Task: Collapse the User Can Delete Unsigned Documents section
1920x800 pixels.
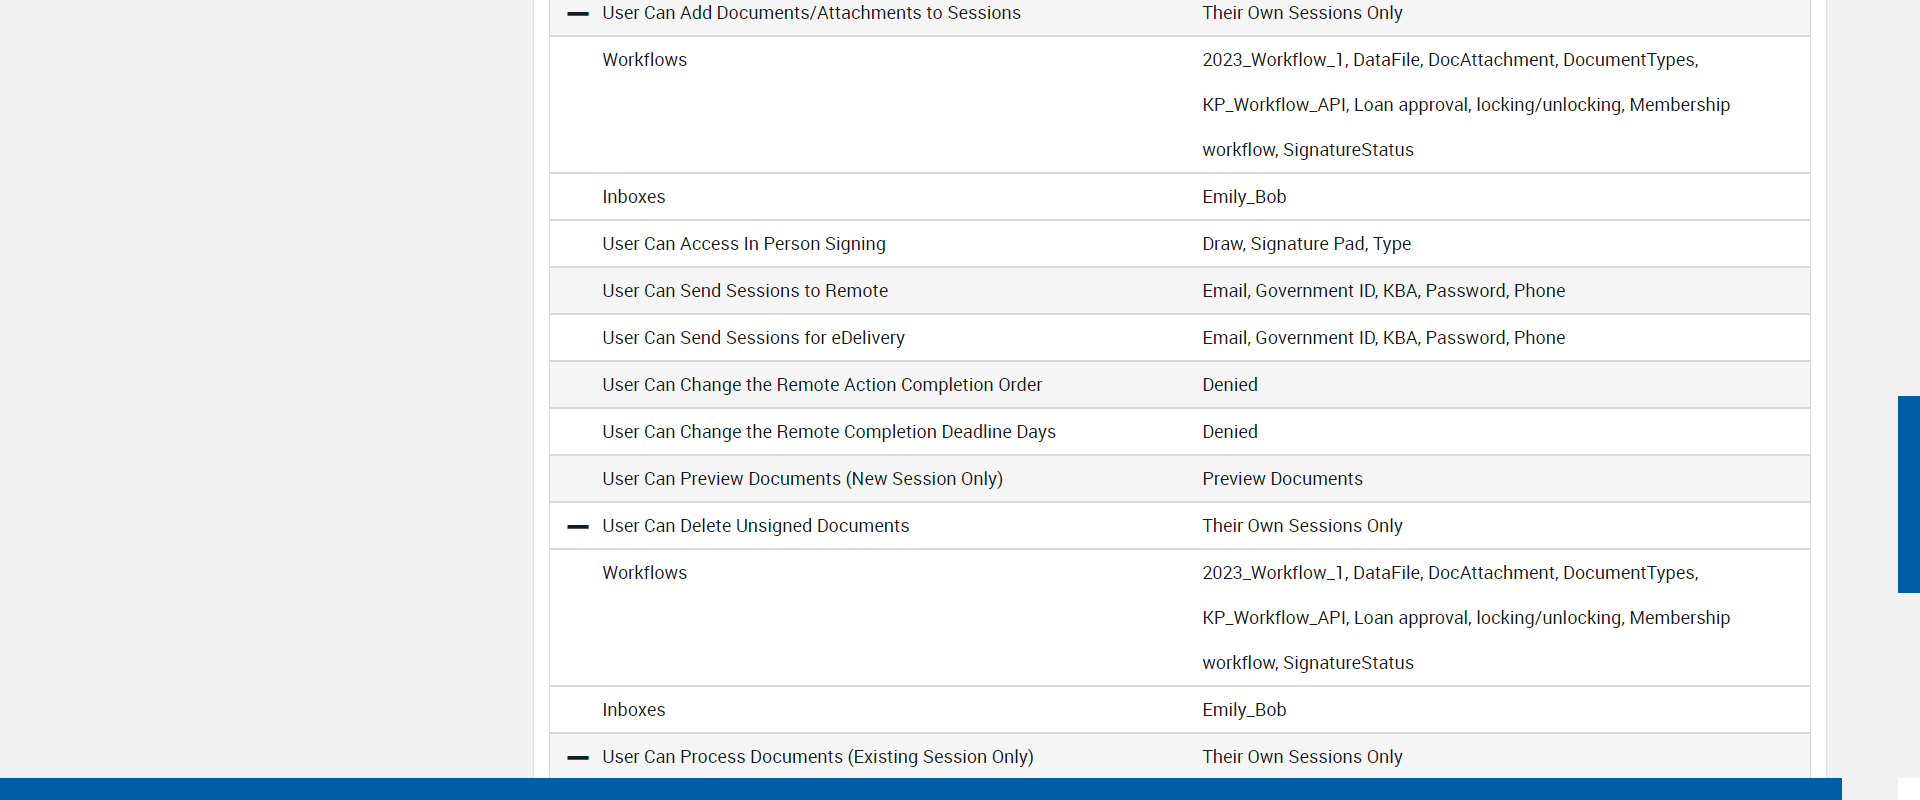Action: pos(578,527)
